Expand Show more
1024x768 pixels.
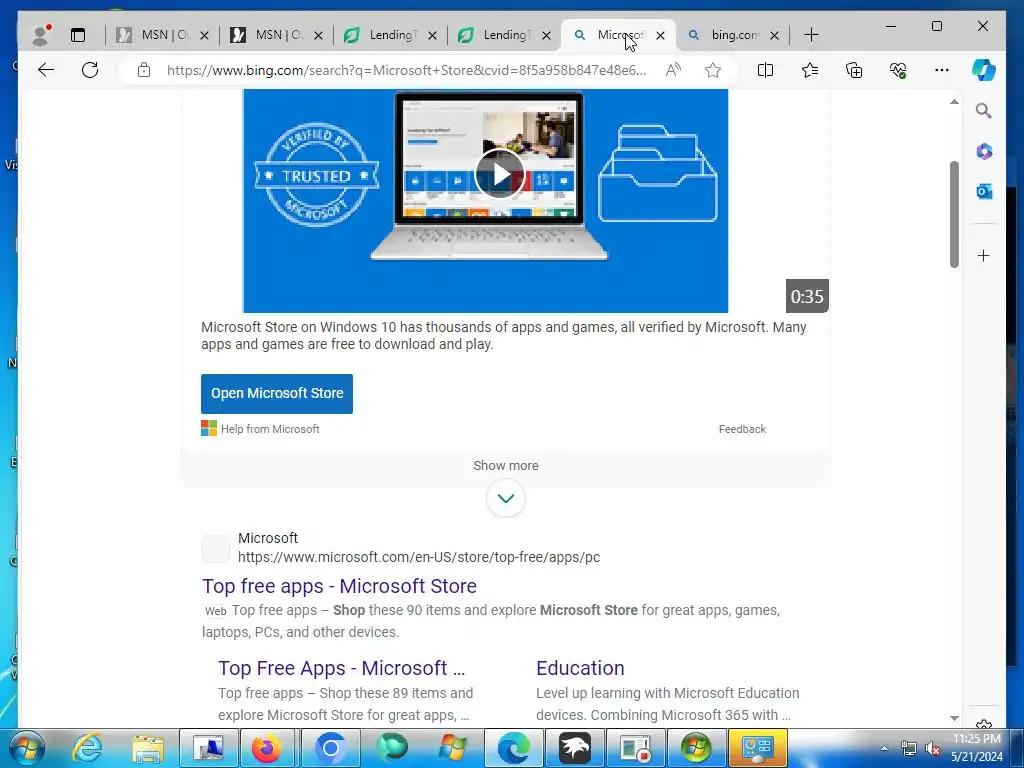coord(506,466)
